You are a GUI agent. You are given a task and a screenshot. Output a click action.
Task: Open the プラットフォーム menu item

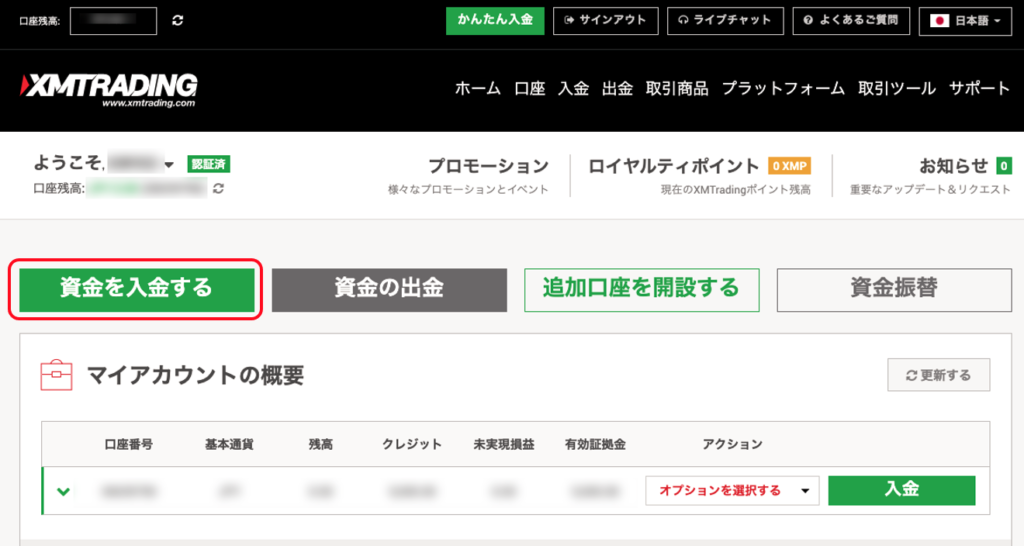(x=783, y=89)
